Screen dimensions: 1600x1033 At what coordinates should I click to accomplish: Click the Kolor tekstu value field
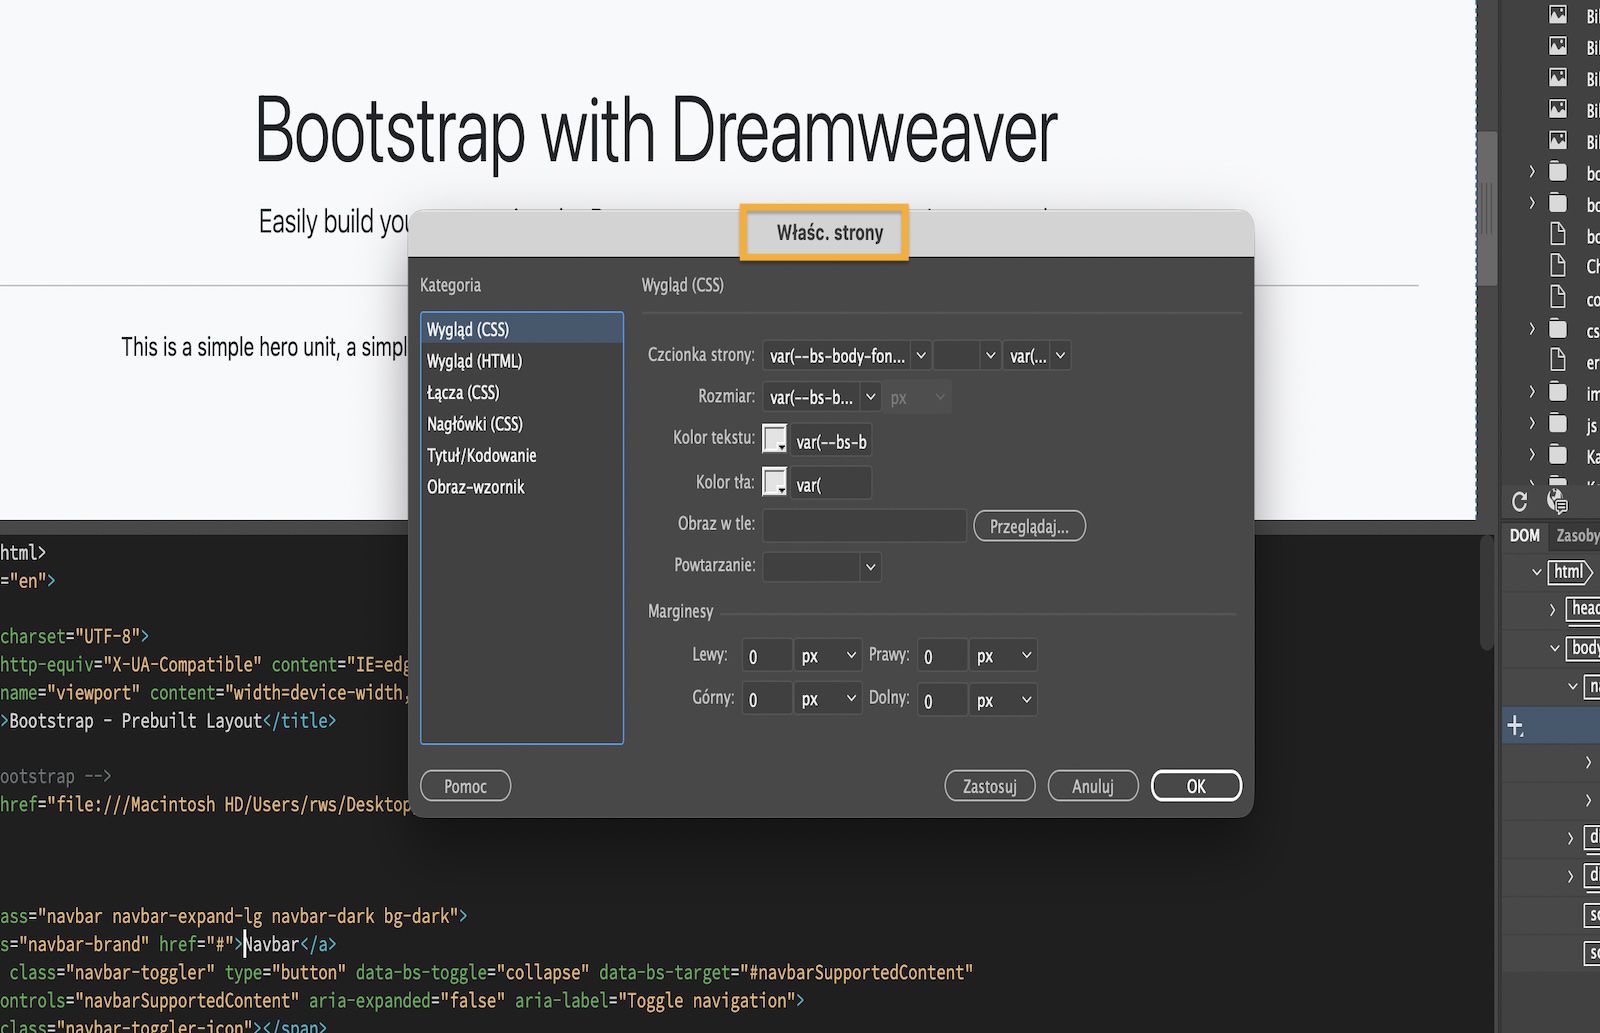pos(831,441)
